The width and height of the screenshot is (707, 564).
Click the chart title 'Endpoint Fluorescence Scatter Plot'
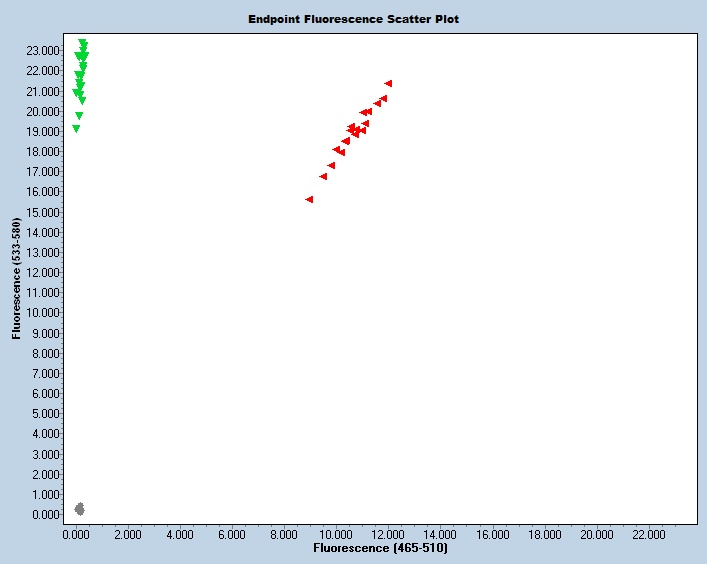click(x=354, y=19)
